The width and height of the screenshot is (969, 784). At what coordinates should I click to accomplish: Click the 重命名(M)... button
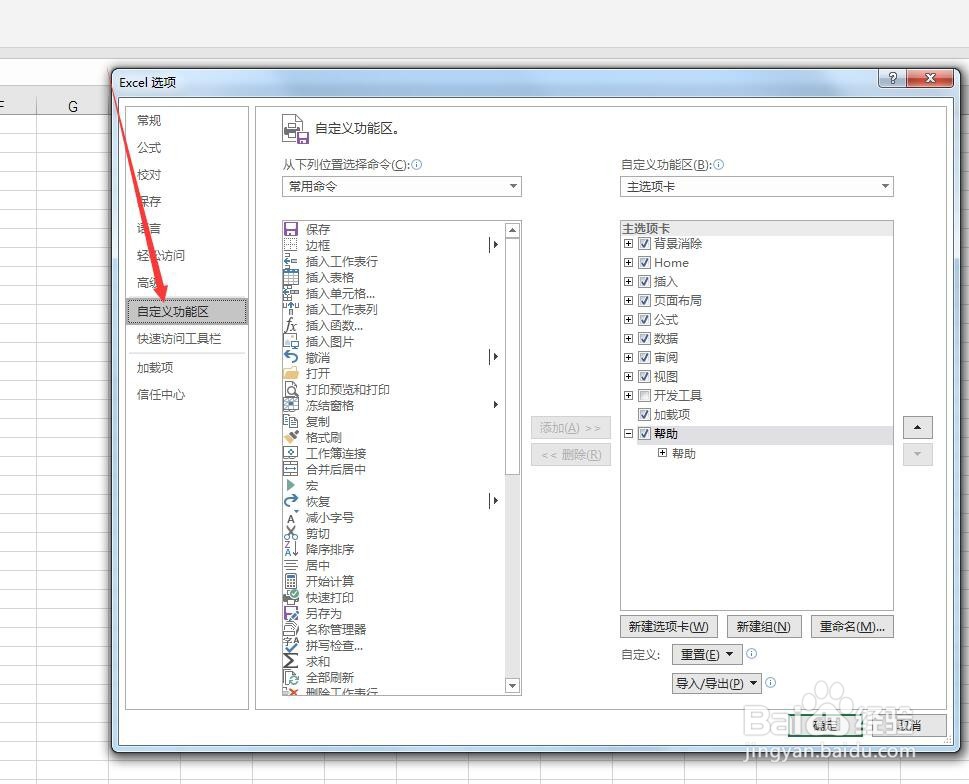coord(852,626)
